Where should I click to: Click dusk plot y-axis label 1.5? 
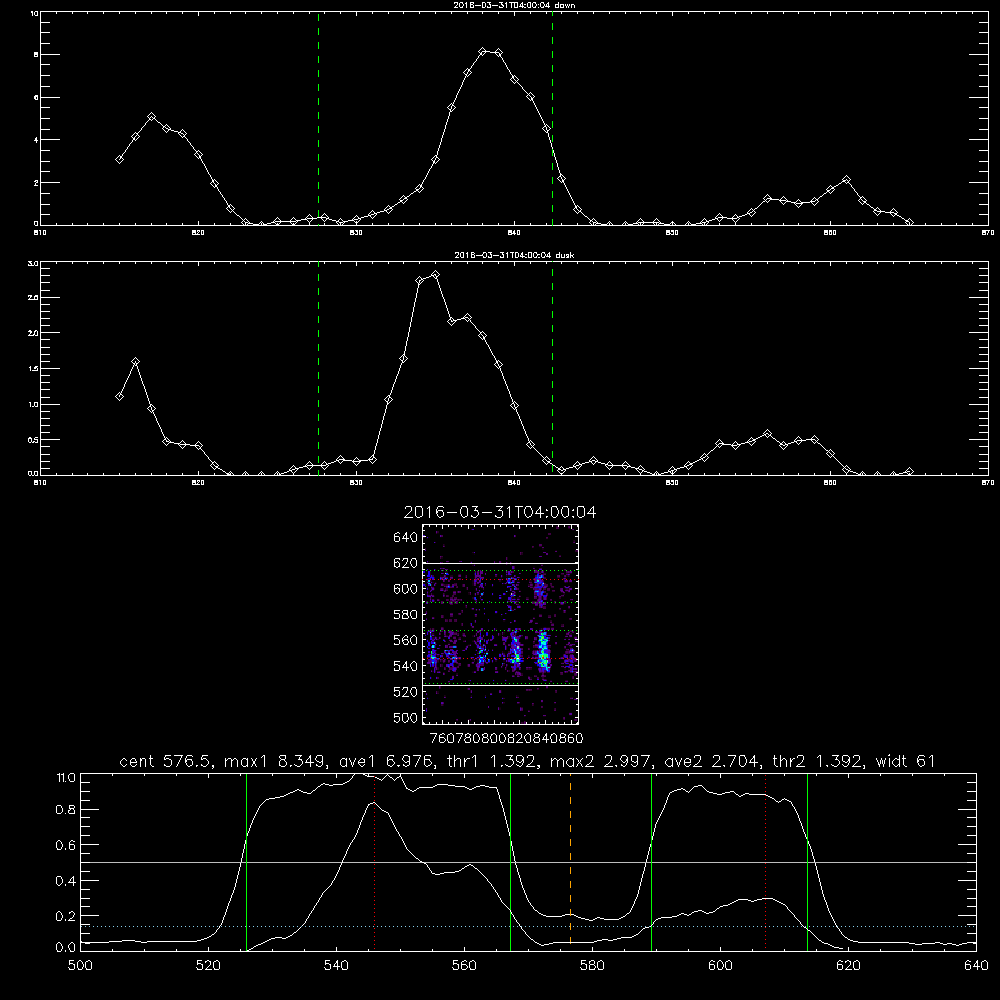pos(33,369)
